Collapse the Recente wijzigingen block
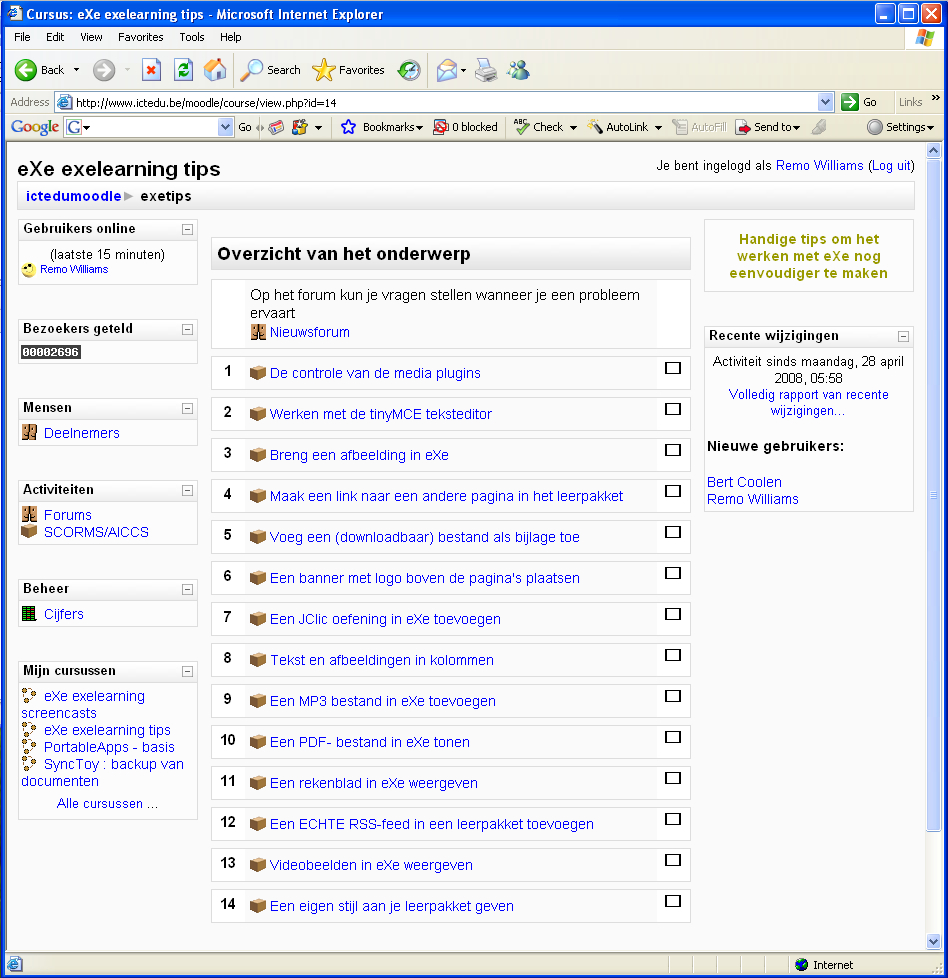948x978 pixels. coord(903,337)
